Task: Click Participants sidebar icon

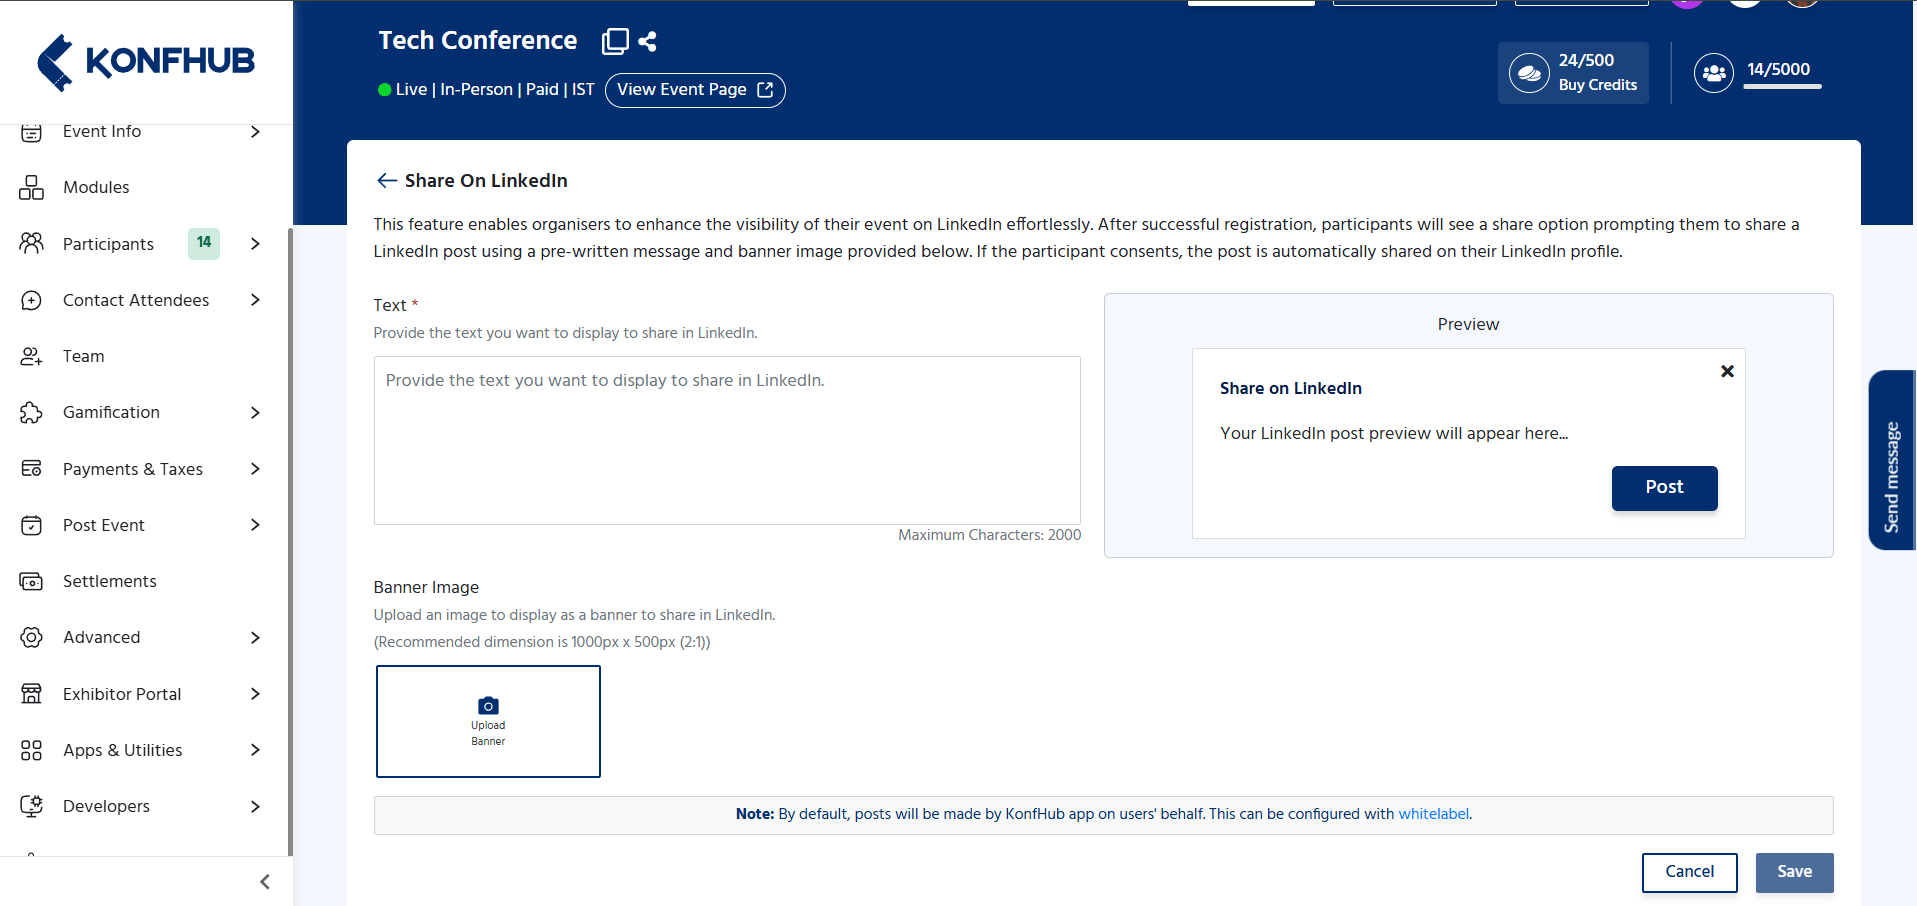Action: pyautogui.click(x=32, y=243)
